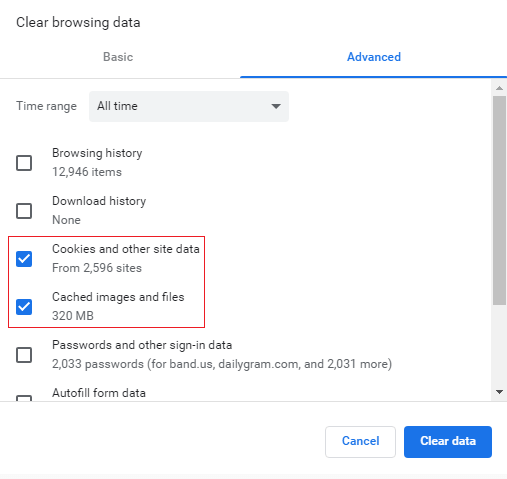Click the "2,033 passwords" description text
Image resolution: width=507 pixels, height=479 pixels.
point(222,364)
